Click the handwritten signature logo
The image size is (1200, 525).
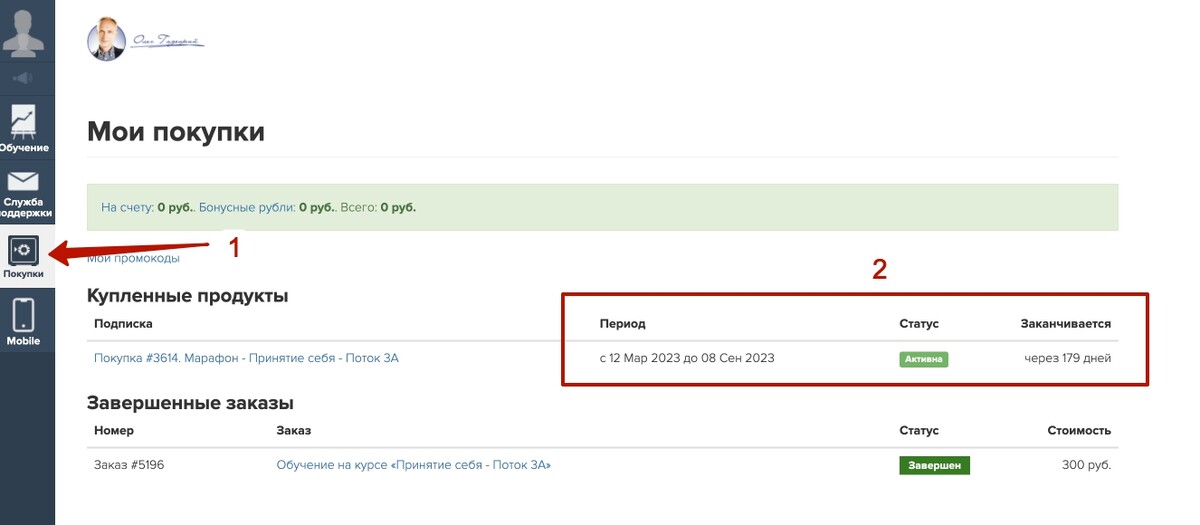click(x=167, y=41)
